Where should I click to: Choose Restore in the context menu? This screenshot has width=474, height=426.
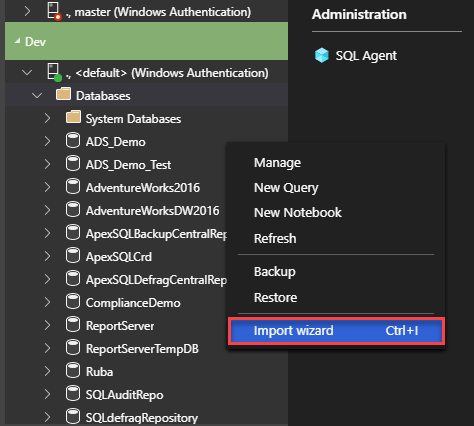pos(275,297)
